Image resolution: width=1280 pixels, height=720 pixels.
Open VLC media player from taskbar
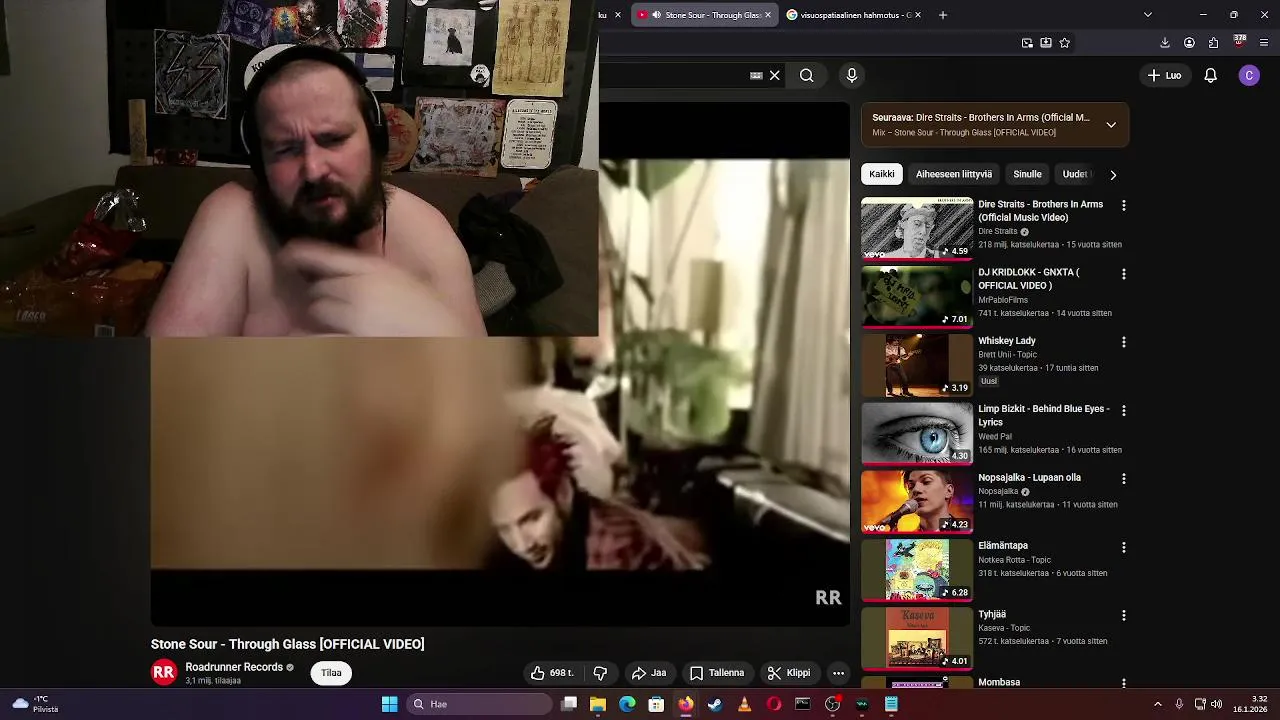(x=744, y=704)
